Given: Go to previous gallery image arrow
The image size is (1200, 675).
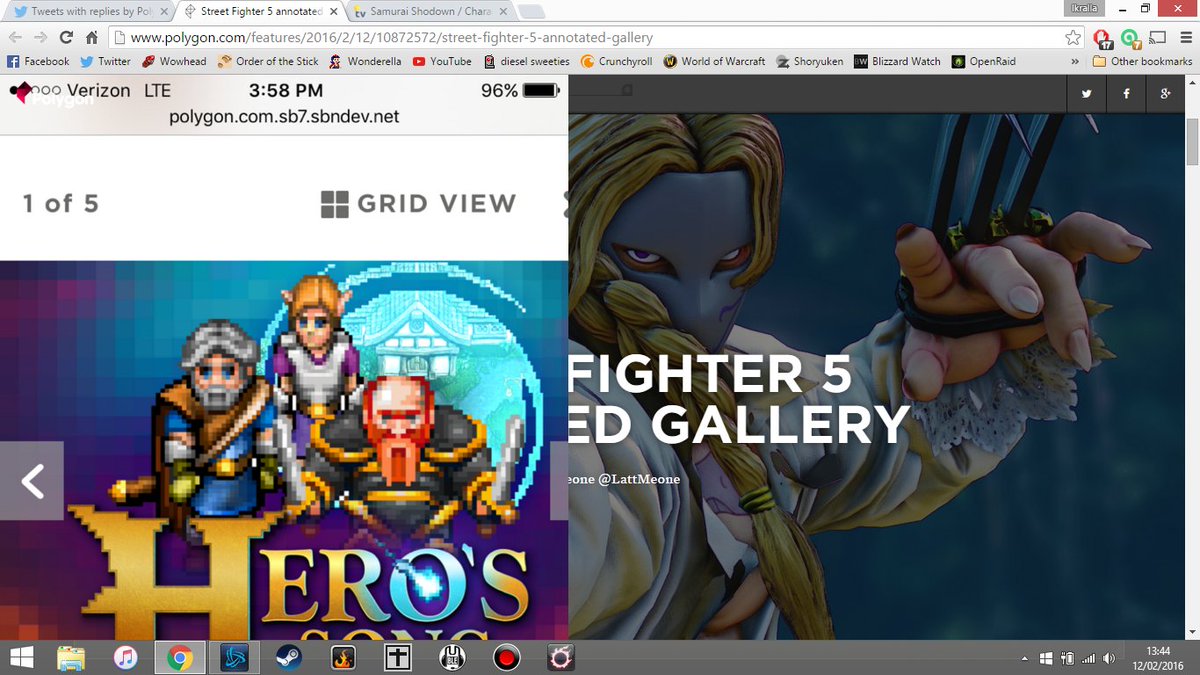Looking at the screenshot, I should (x=32, y=481).
